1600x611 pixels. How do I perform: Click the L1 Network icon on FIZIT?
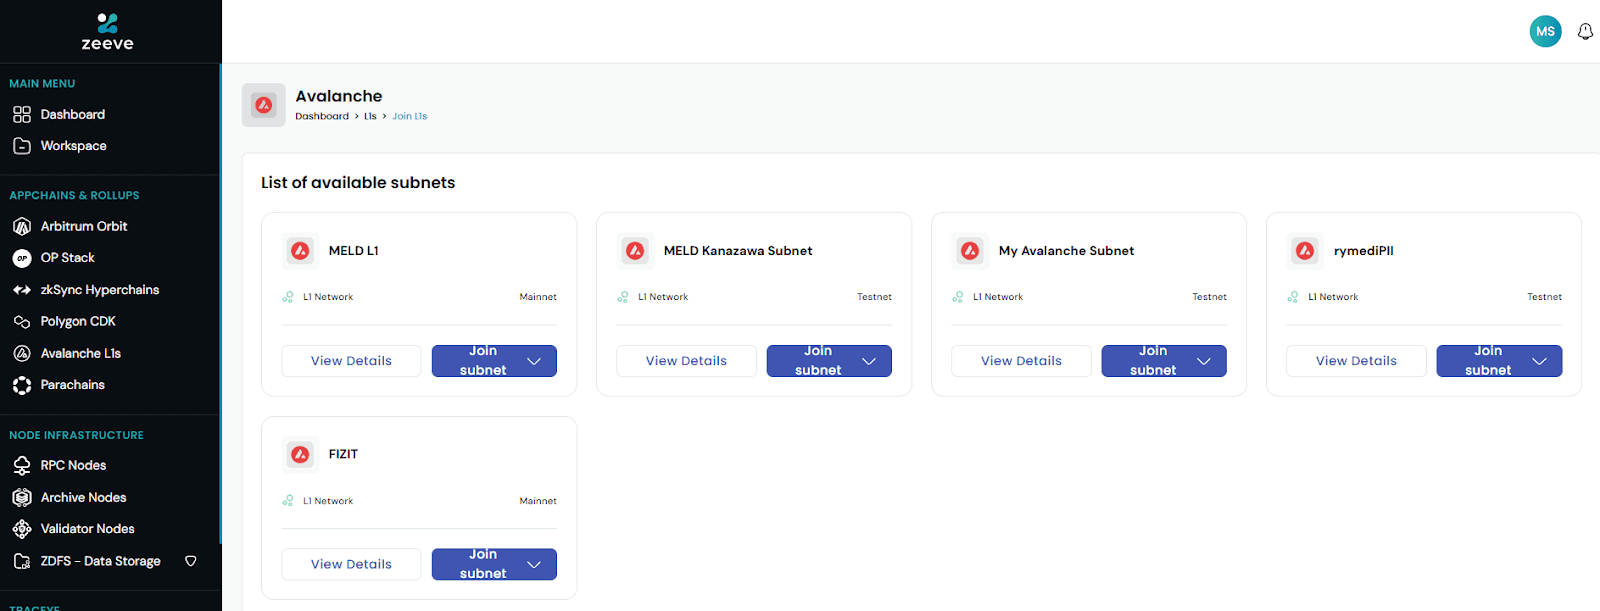tap(288, 501)
